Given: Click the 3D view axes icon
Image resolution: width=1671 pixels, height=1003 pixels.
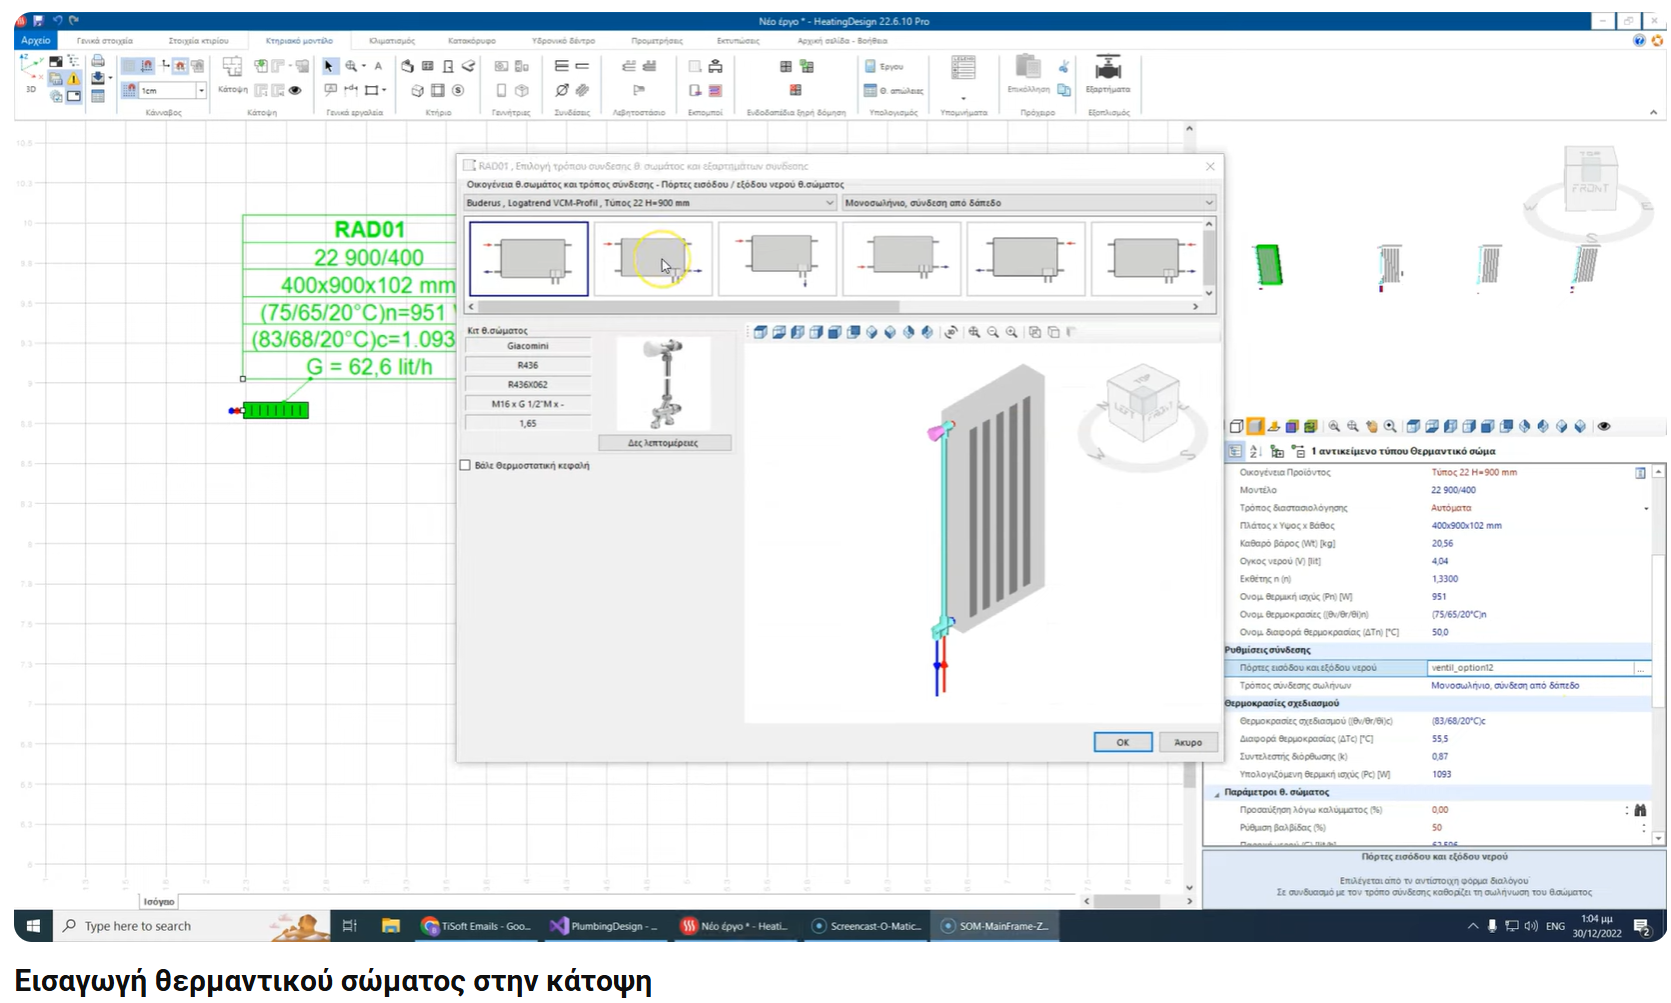Looking at the screenshot, I should (x=31, y=65).
